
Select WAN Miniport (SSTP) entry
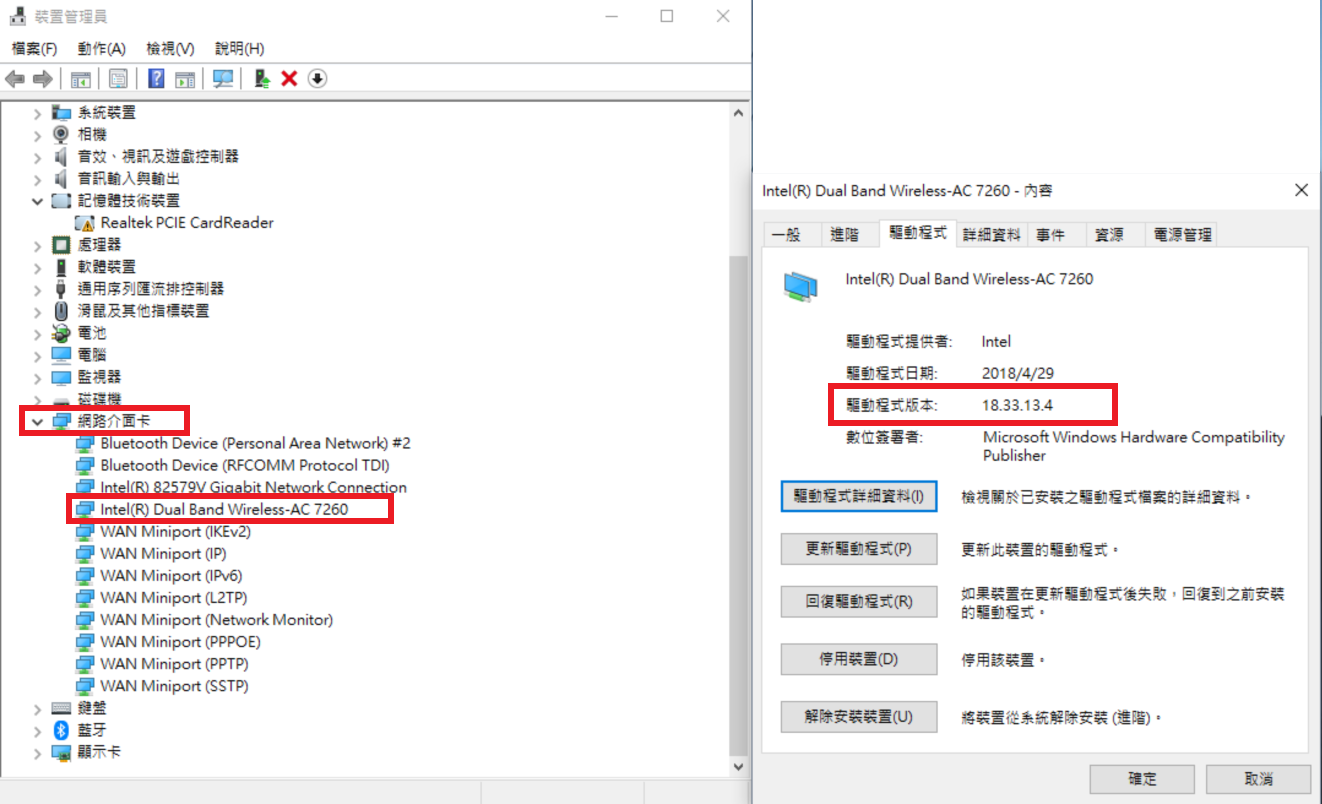(175, 686)
